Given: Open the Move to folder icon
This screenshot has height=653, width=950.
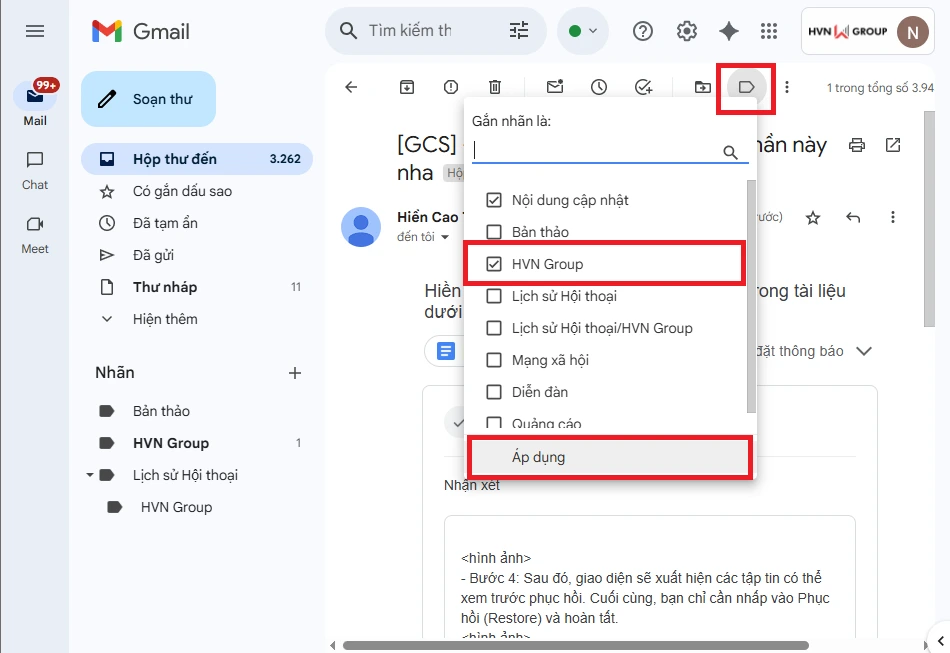Looking at the screenshot, I should tap(703, 87).
